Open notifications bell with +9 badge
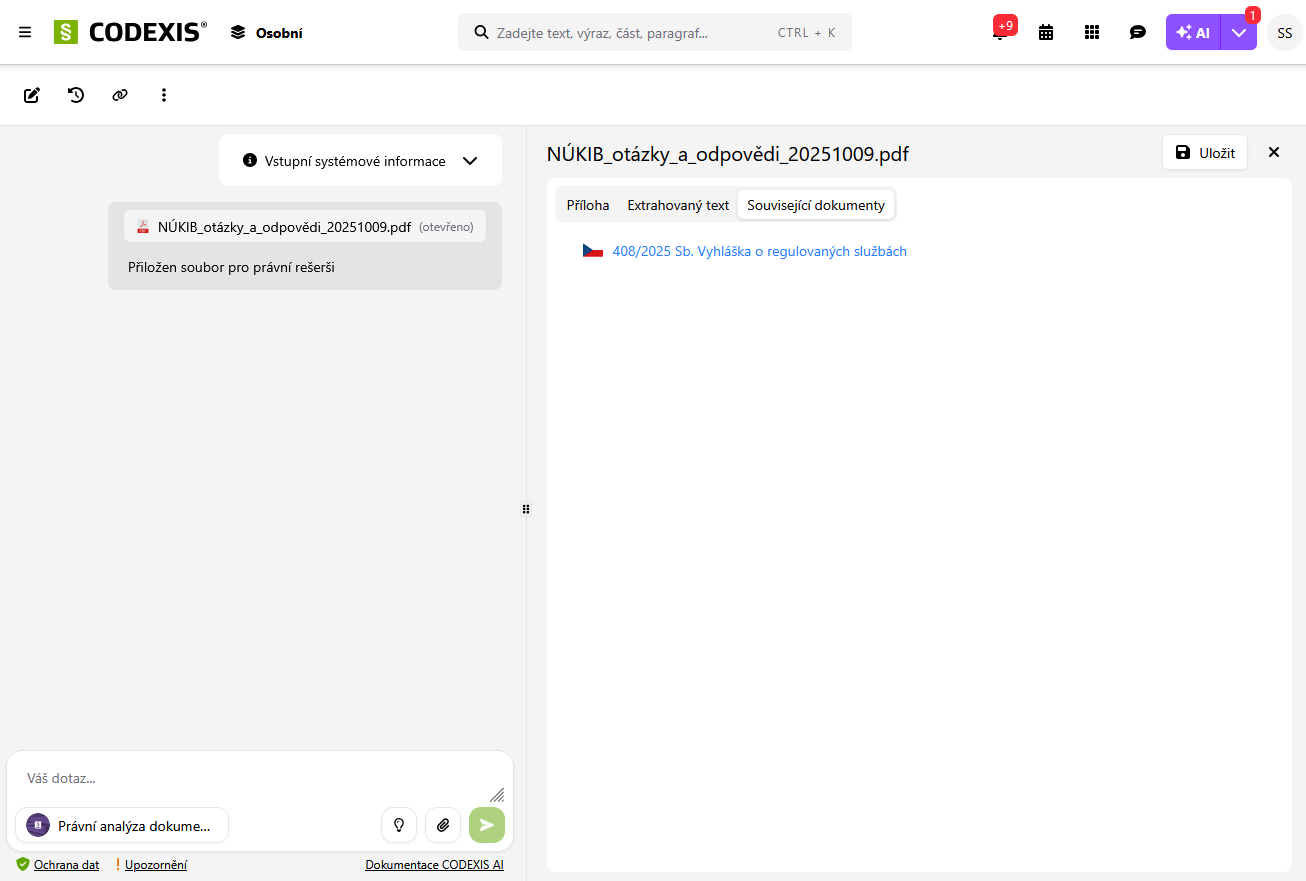Image resolution: width=1306 pixels, height=881 pixels. coord(999,32)
